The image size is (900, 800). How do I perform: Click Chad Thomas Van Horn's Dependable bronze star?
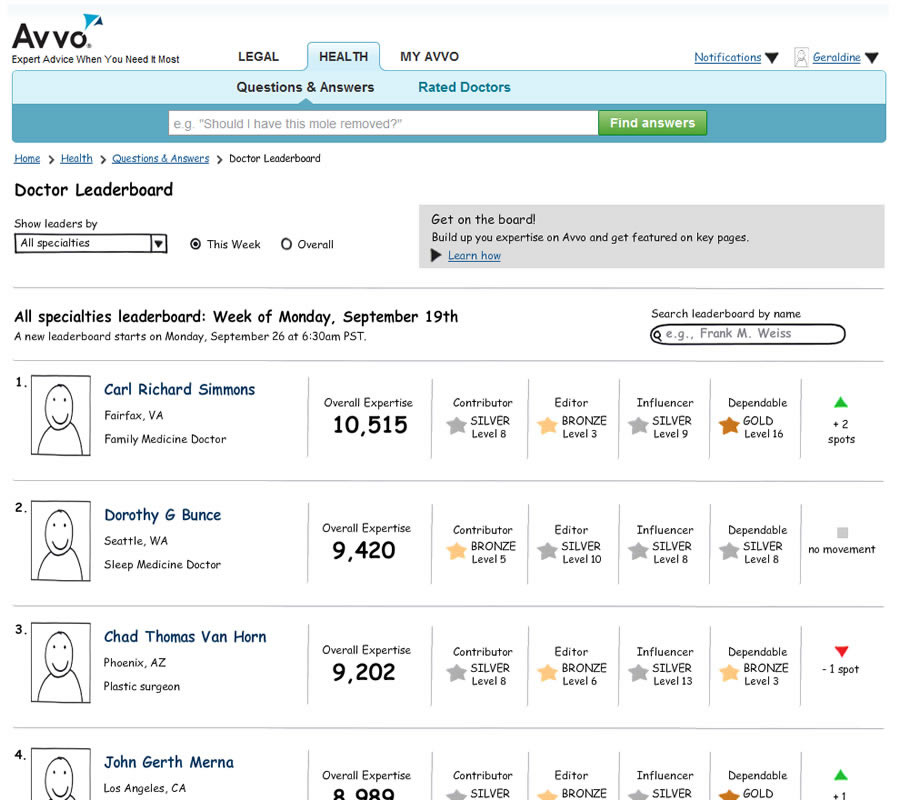(x=729, y=673)
